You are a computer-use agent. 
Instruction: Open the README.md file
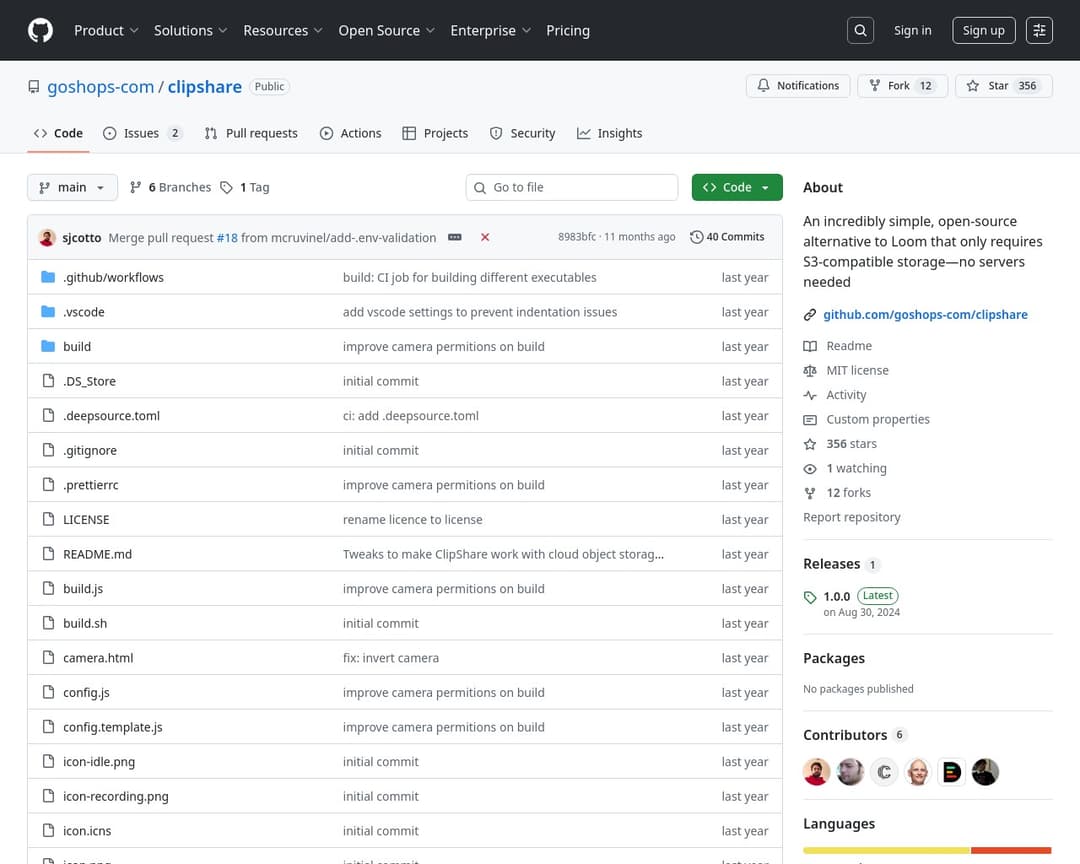[97, 554]
